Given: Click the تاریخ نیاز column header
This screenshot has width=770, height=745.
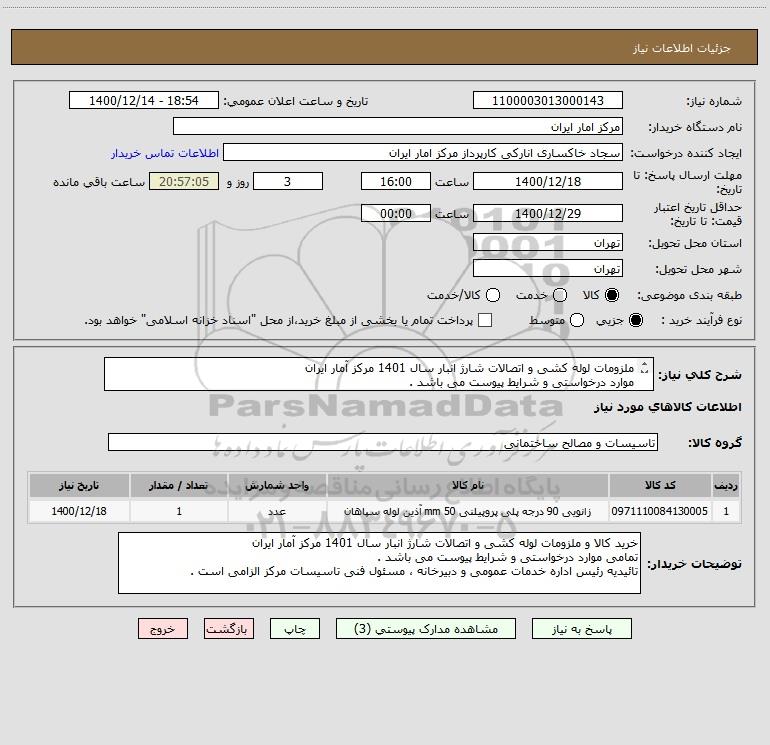Looking at the screenshot, I should pos(79,485).
